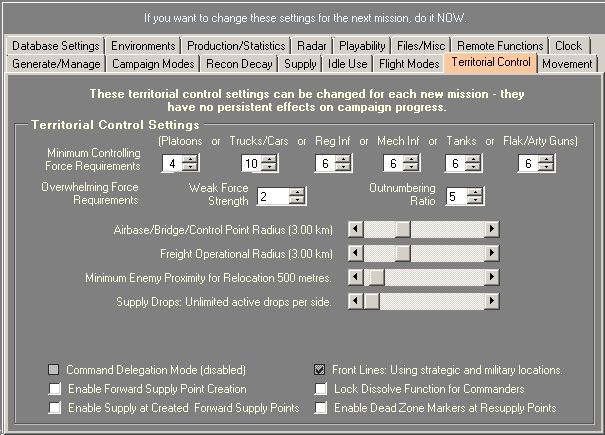Go to the Flight Modes tab
605x435 pixels.
410,64
